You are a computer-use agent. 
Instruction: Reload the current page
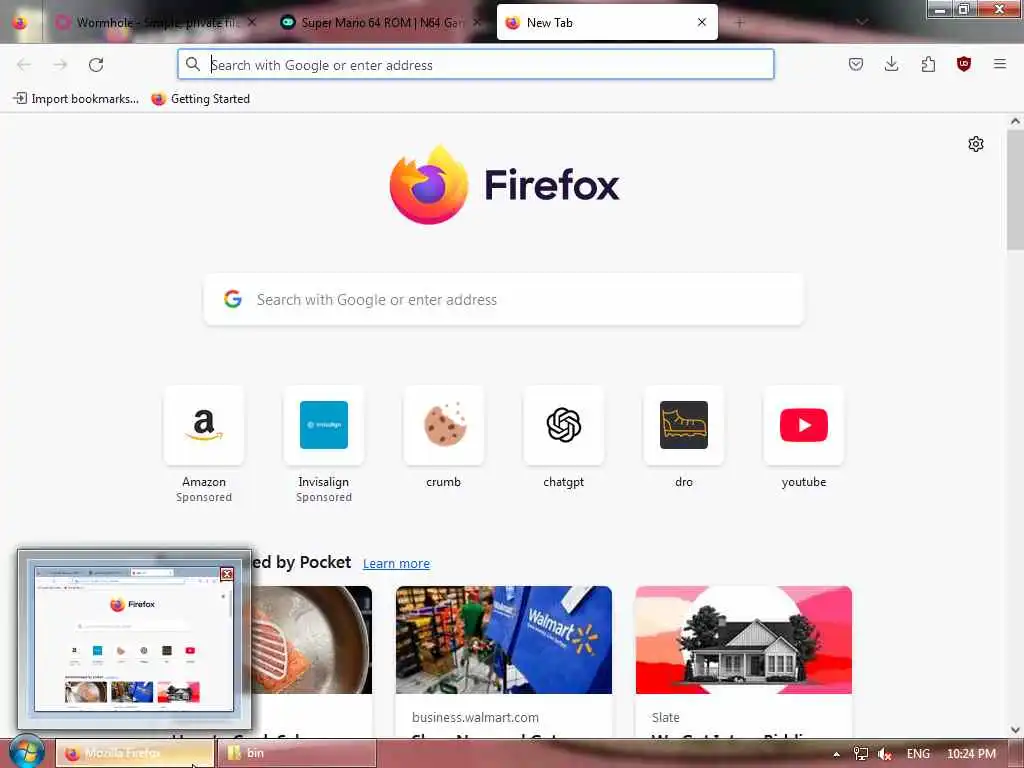click(96, 65)
